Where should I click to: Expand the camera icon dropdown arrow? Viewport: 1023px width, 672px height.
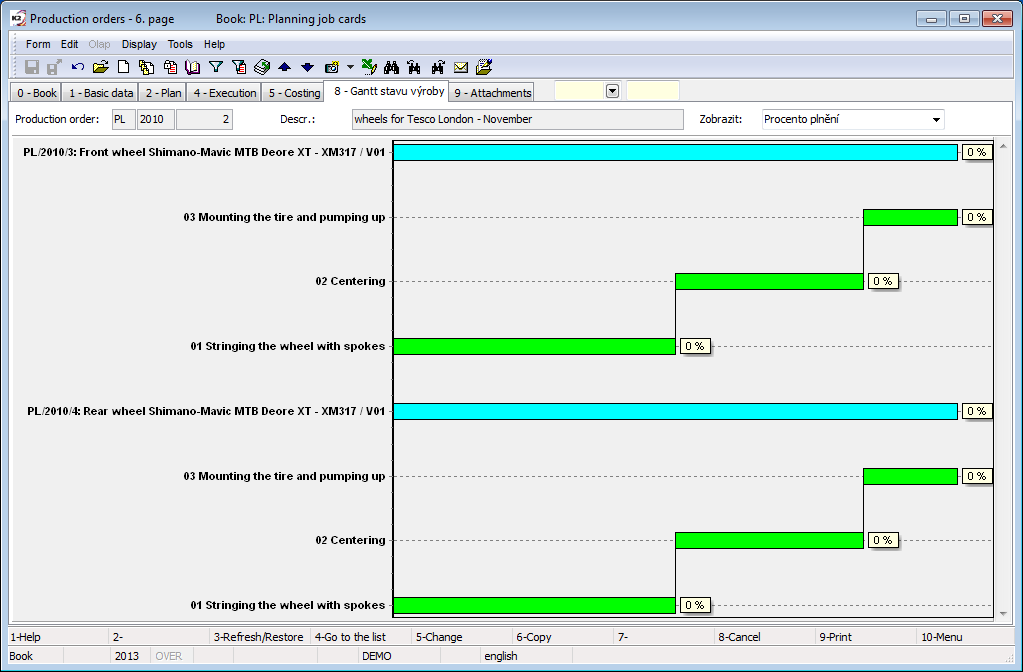[x=350, y=67]
